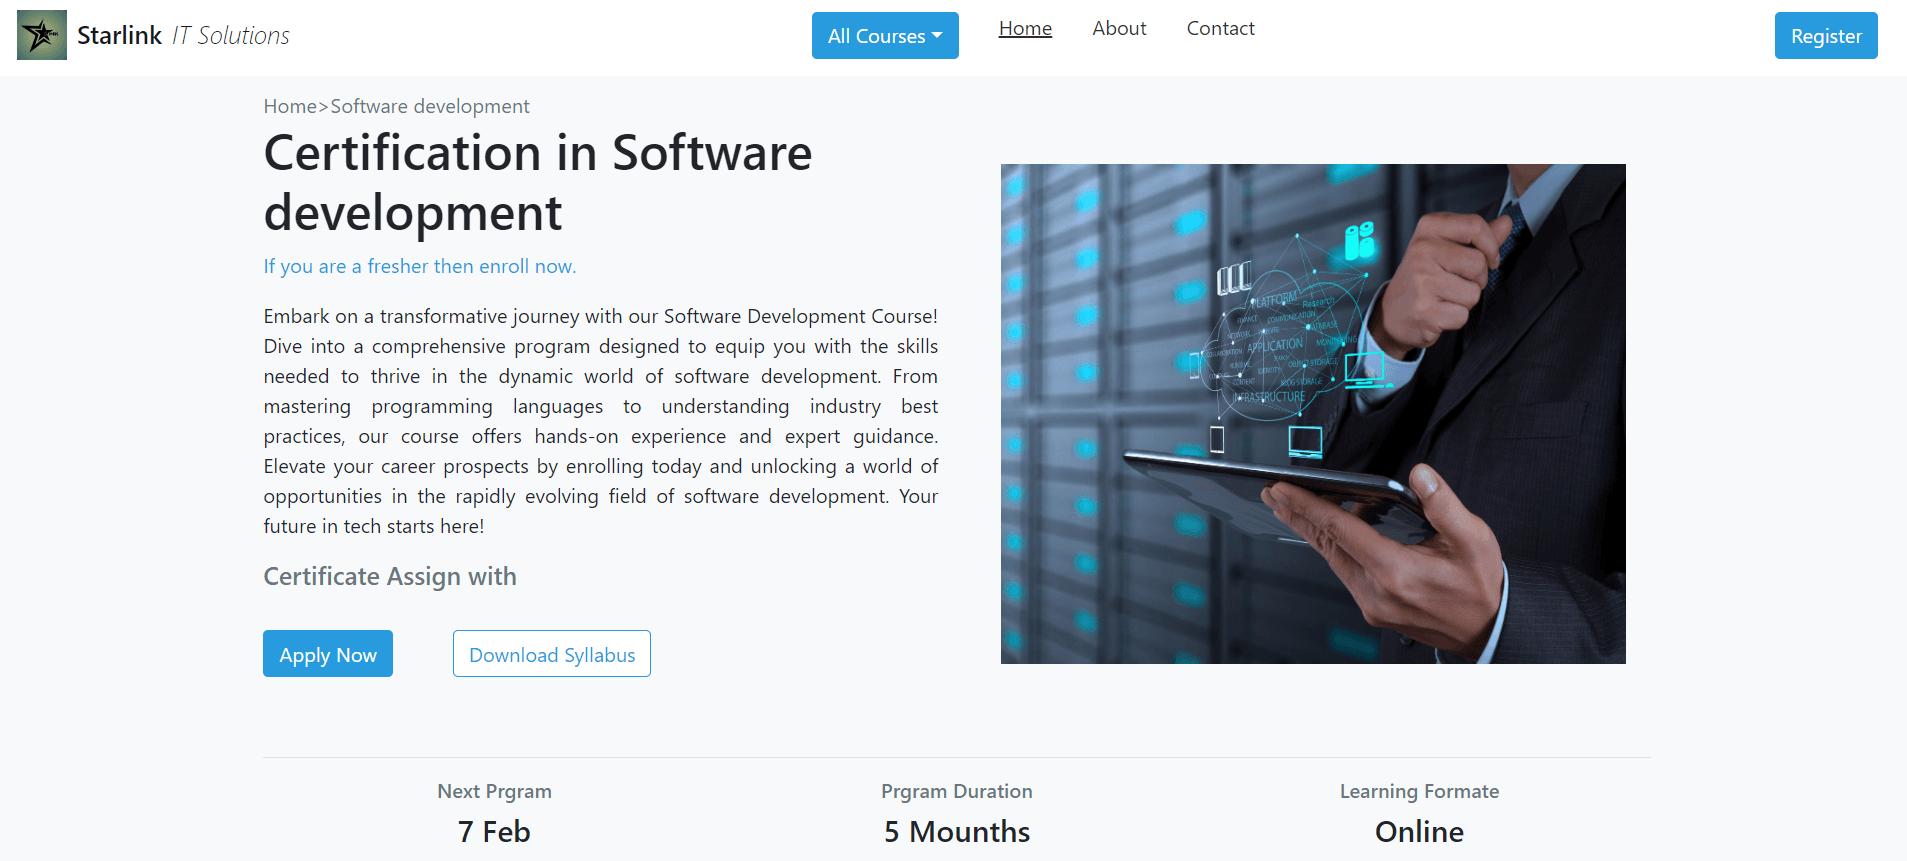Hit the Apply Now button
The width and height of the screenshot is (1907, 861).
point(327,654)
